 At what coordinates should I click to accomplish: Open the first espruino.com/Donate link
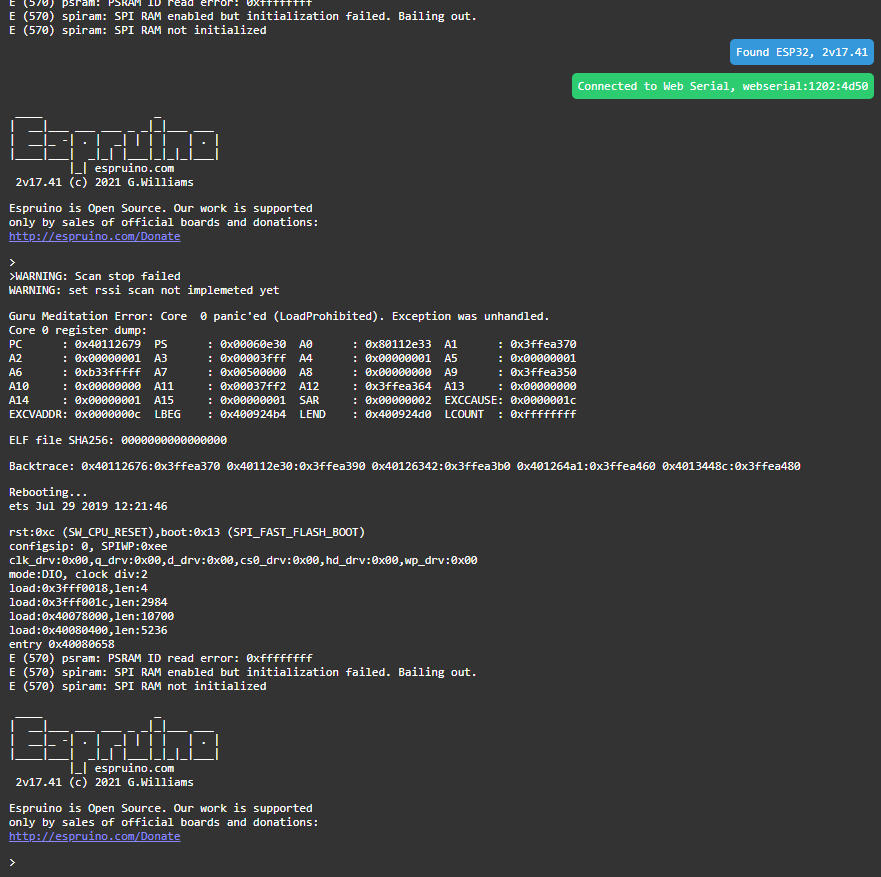pyautogui.click(x=94, y=237)
